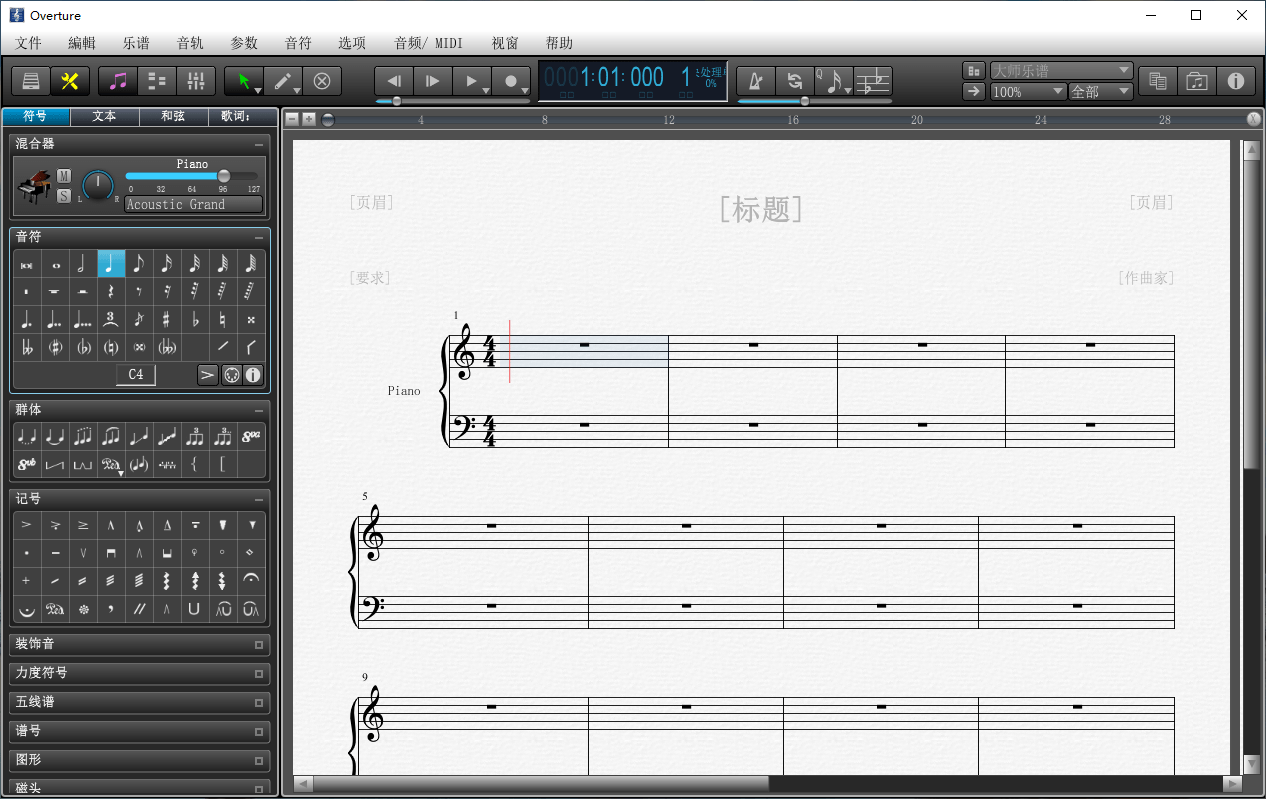The width and height of the screenshot is (1266, 799).
Task: Click the [作曲家] composer placeholder
Action: 1146,278
